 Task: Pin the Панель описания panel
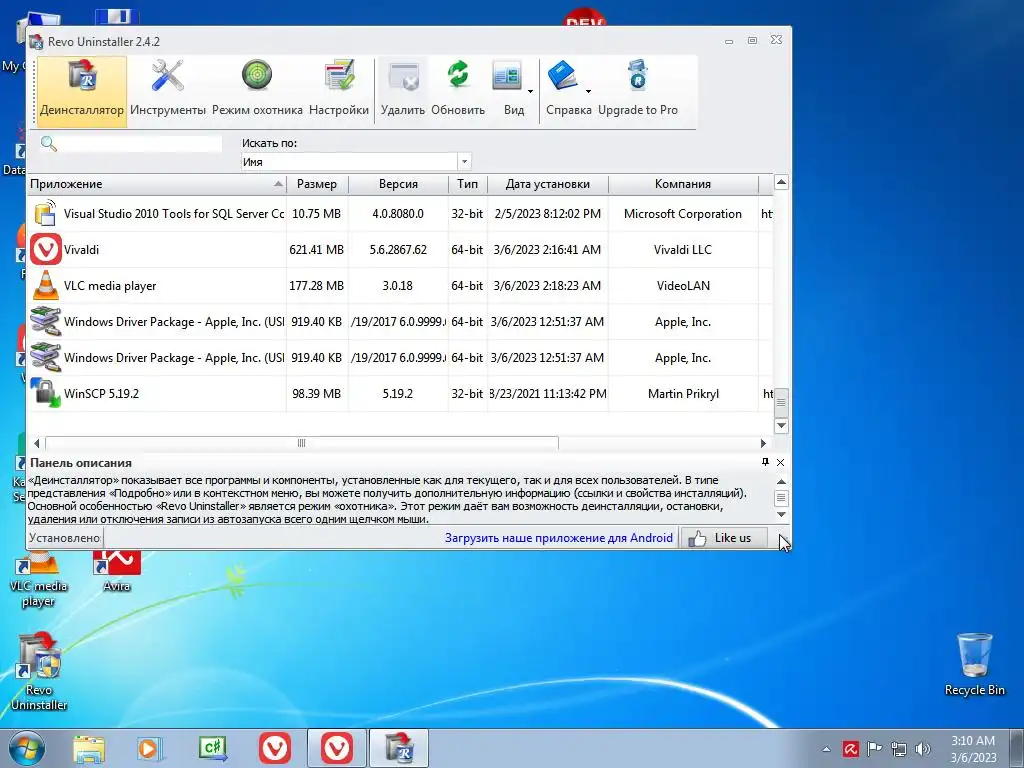pyautogui.click(x=765, y=462)
